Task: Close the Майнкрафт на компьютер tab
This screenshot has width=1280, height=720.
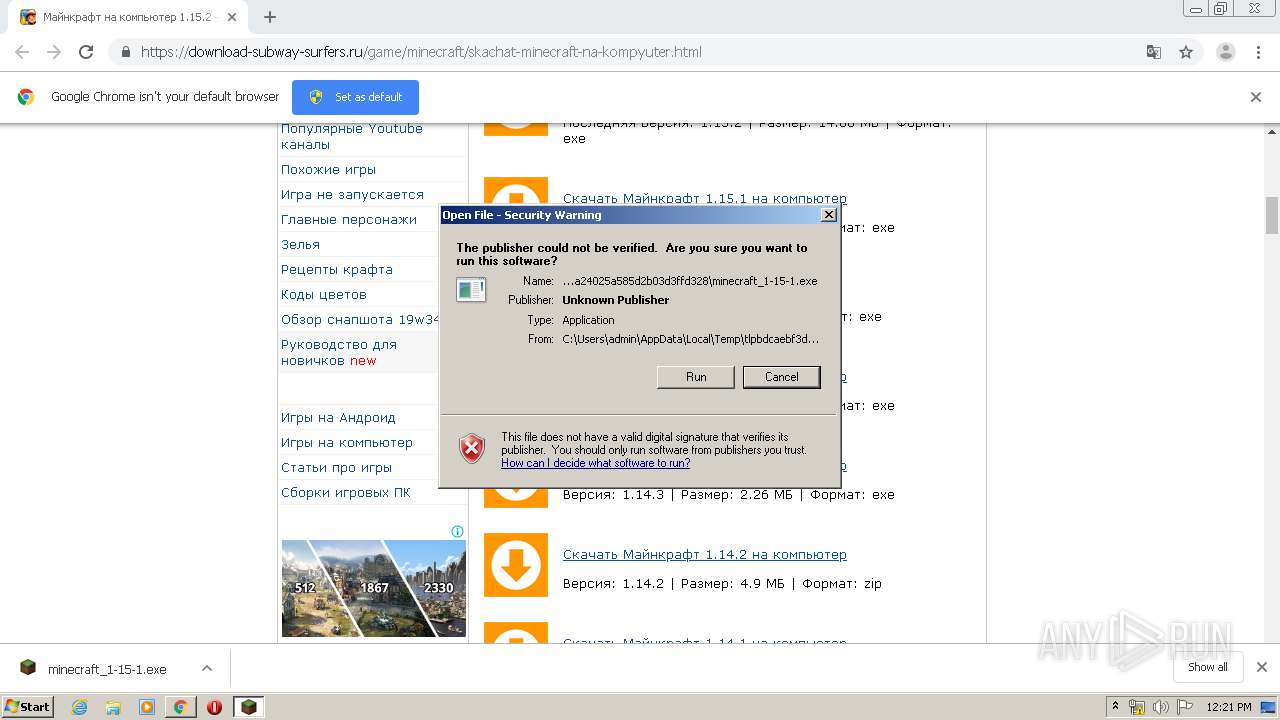Action: [232, 17]
